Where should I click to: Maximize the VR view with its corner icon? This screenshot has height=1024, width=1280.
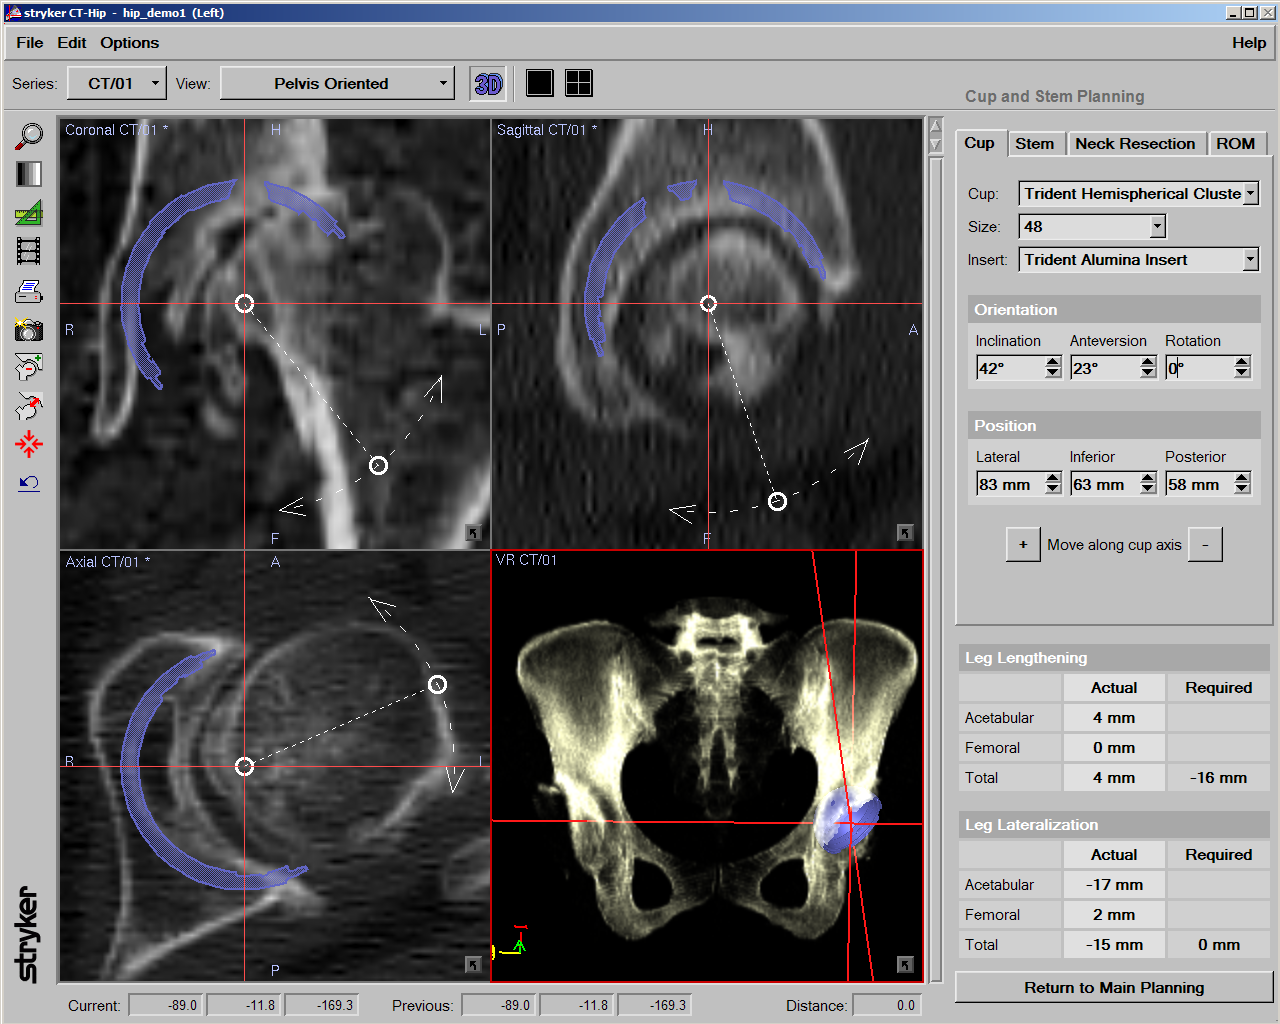pyautogui.click(x=905, y=964)
